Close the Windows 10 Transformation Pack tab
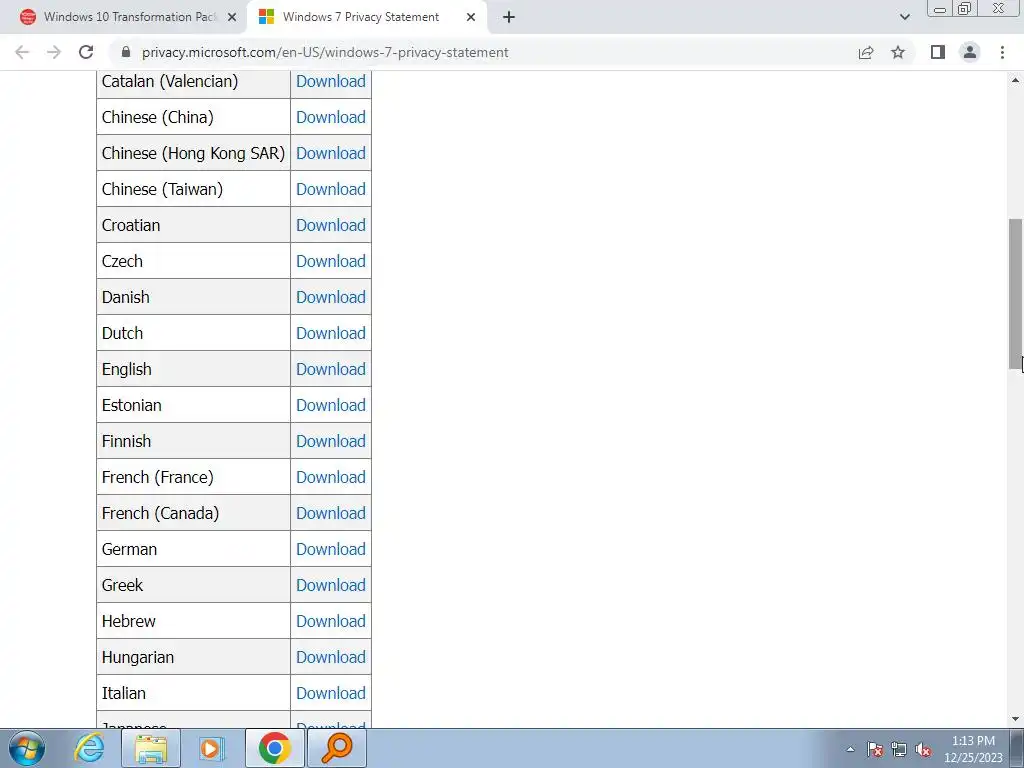The height and width of the screenshot is (768, 1024). click(x=232, y=17)
